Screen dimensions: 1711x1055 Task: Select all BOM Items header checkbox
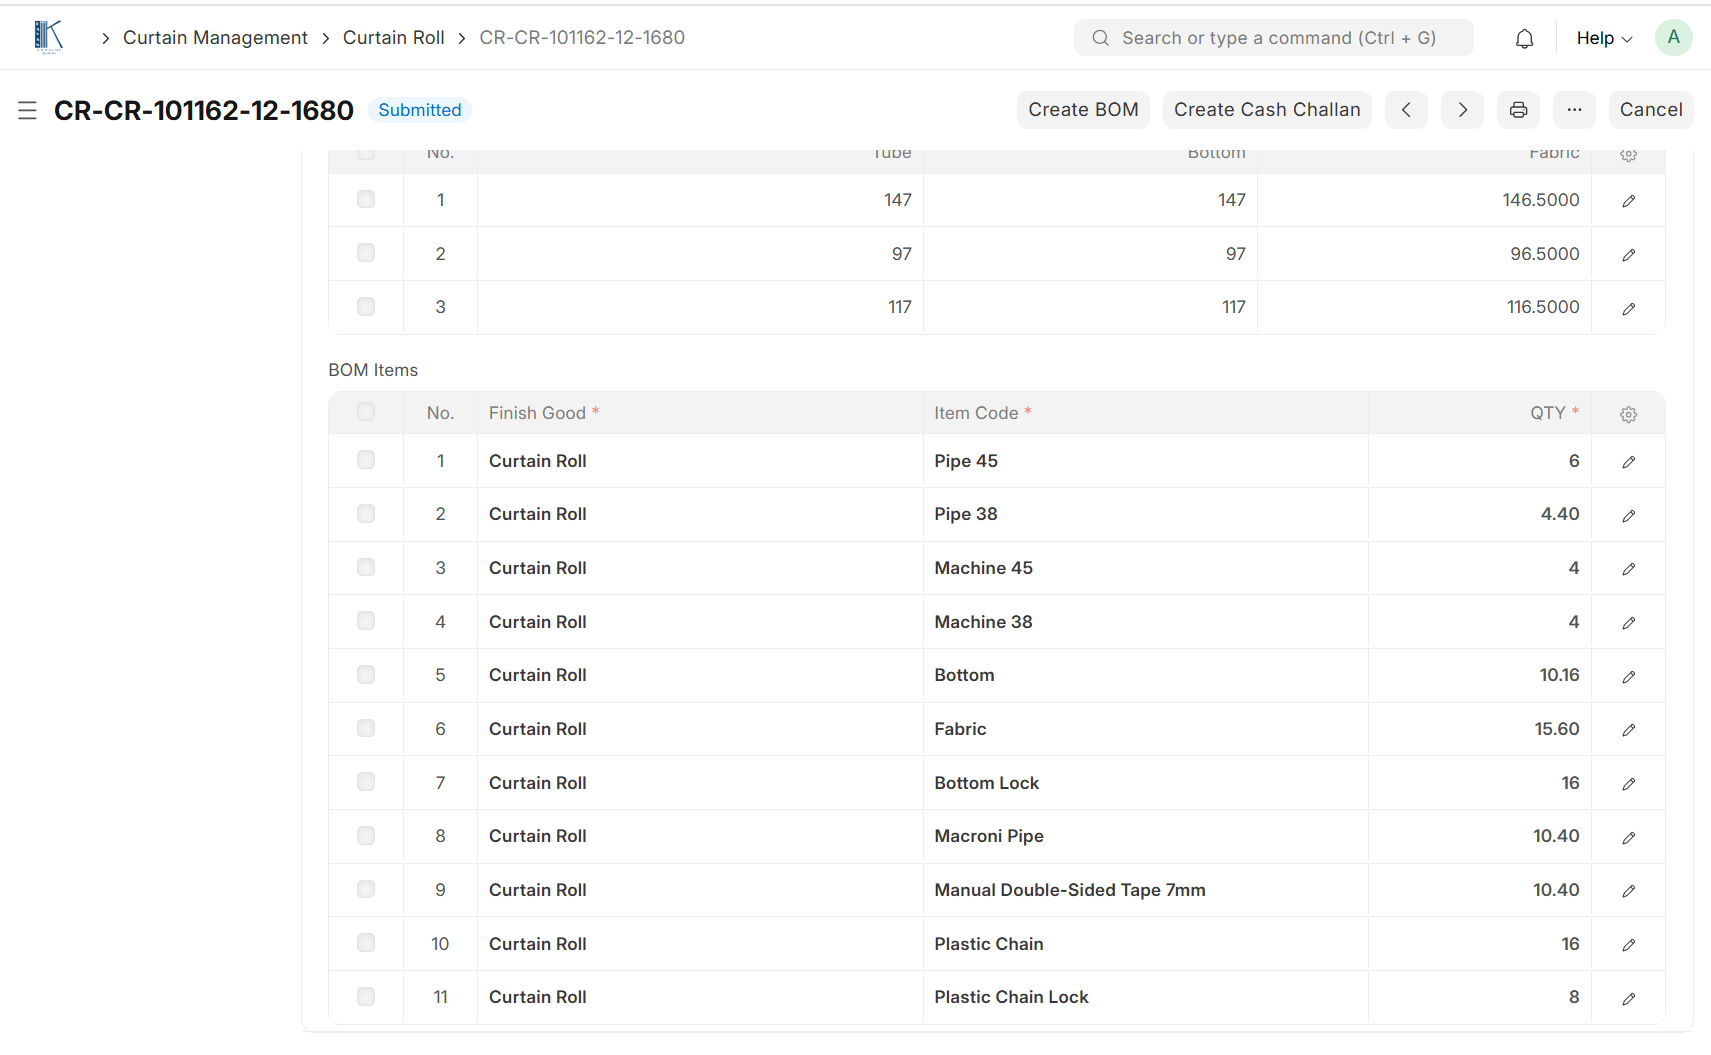point(366,412)
